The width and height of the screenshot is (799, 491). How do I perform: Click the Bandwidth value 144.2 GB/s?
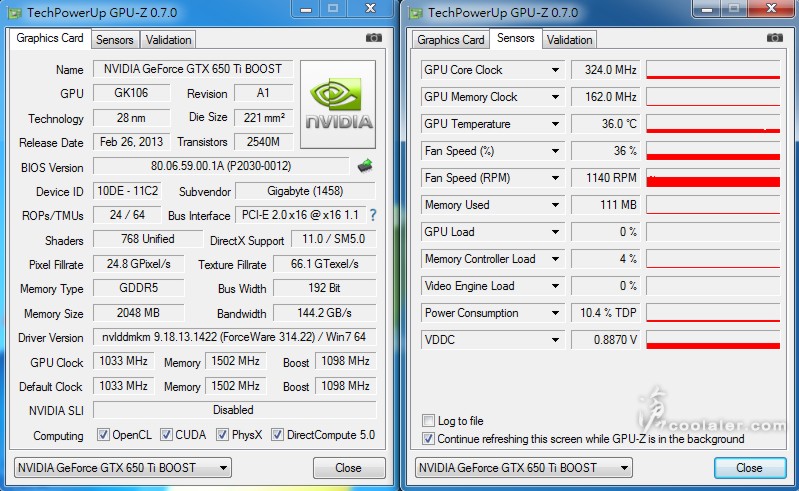point(325,313)
